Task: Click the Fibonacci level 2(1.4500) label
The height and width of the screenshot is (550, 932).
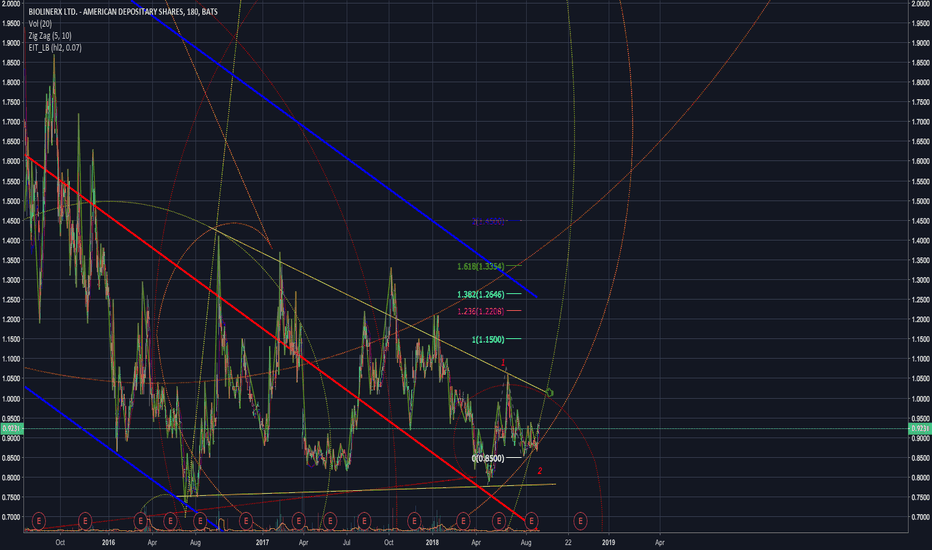Action: pyautogui.click(x=488, y=221)
